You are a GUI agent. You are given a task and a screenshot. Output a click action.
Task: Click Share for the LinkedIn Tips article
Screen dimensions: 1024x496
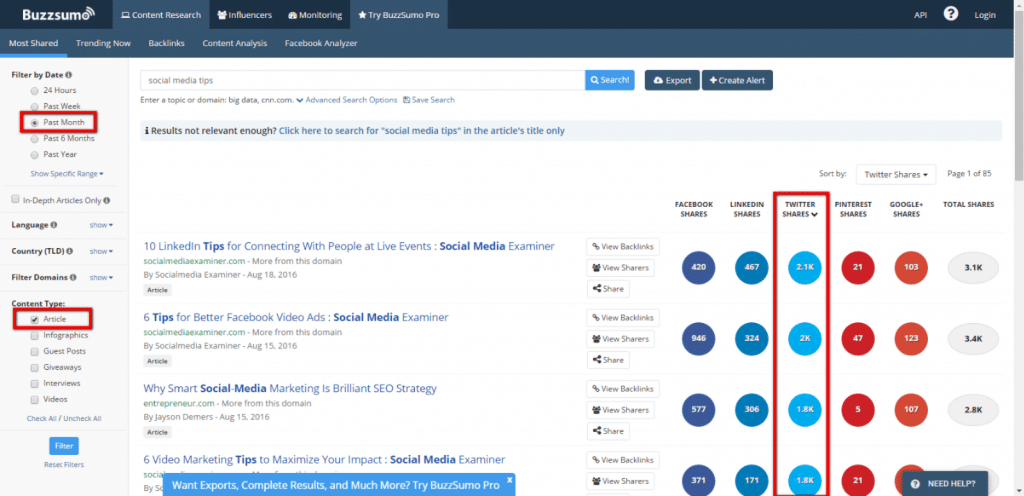tap(608, 289)
